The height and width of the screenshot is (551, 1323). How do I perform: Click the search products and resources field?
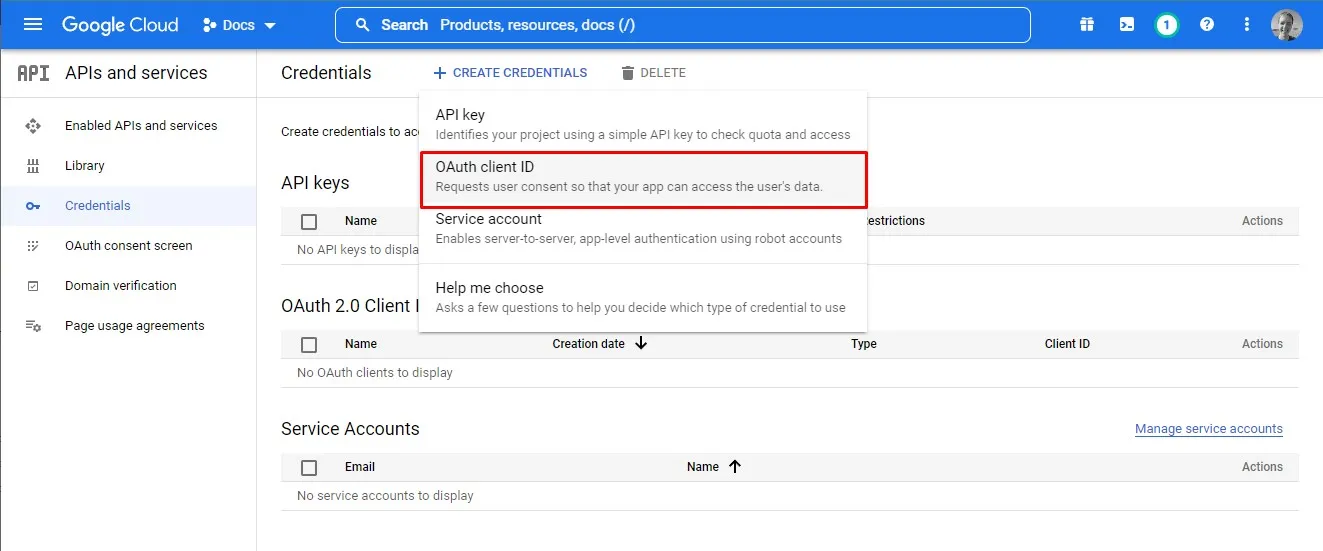[x=682, y=25]
